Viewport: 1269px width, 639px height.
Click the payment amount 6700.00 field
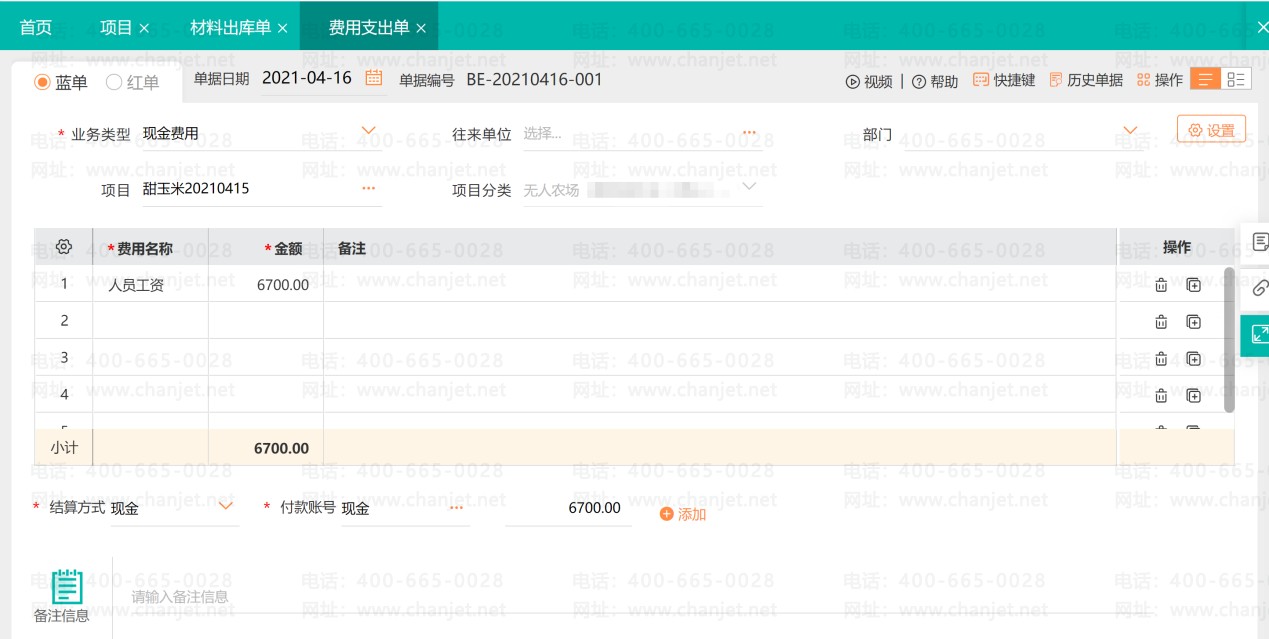click(568, 508)
